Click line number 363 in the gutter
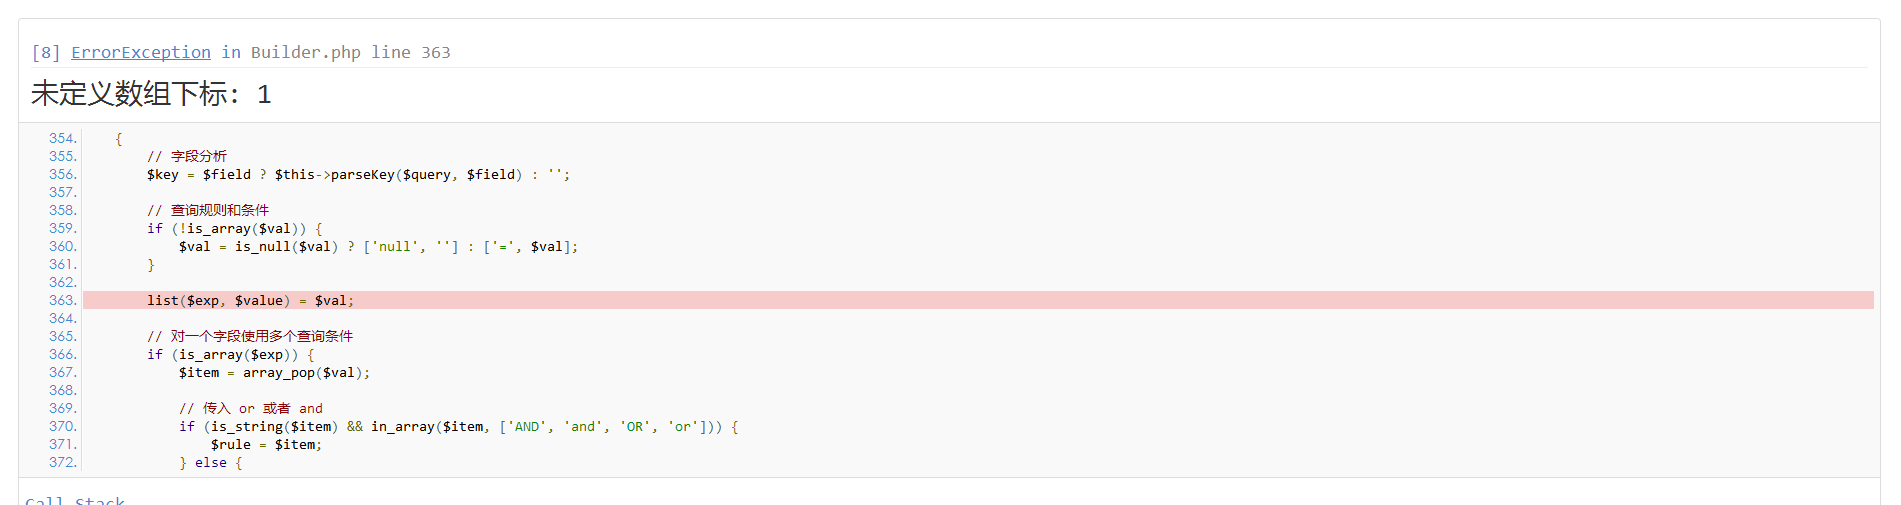The image size is (1901, 505). (62, 300)
